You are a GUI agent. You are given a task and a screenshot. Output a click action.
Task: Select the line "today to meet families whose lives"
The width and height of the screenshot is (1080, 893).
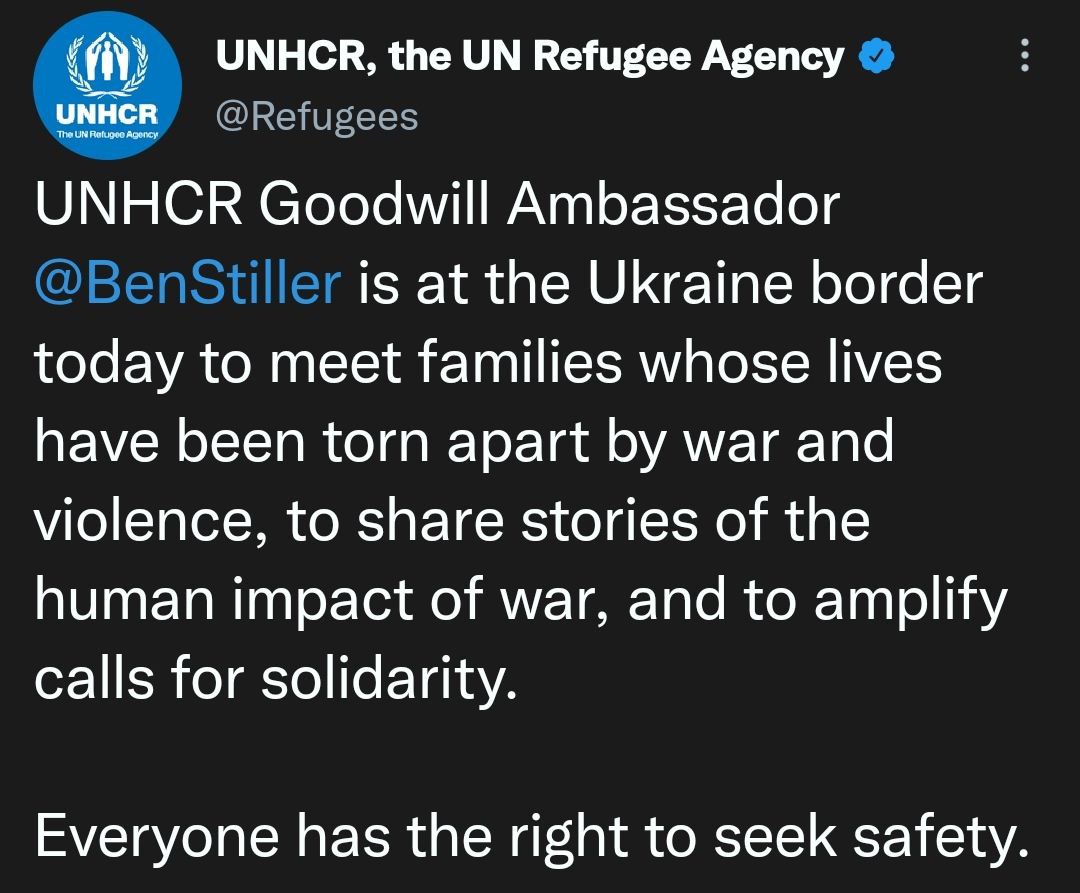[x=488, y=362]
